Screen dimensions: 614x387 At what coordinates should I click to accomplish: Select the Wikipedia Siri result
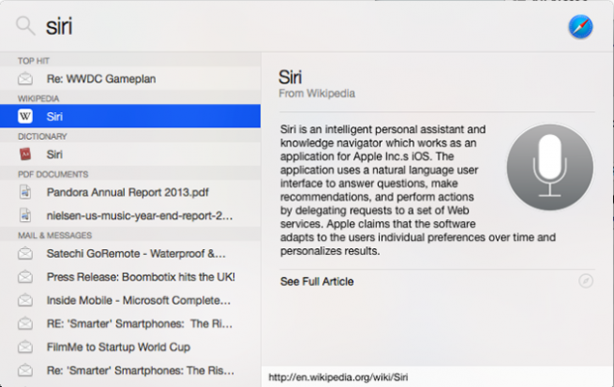tap(130, 116)
